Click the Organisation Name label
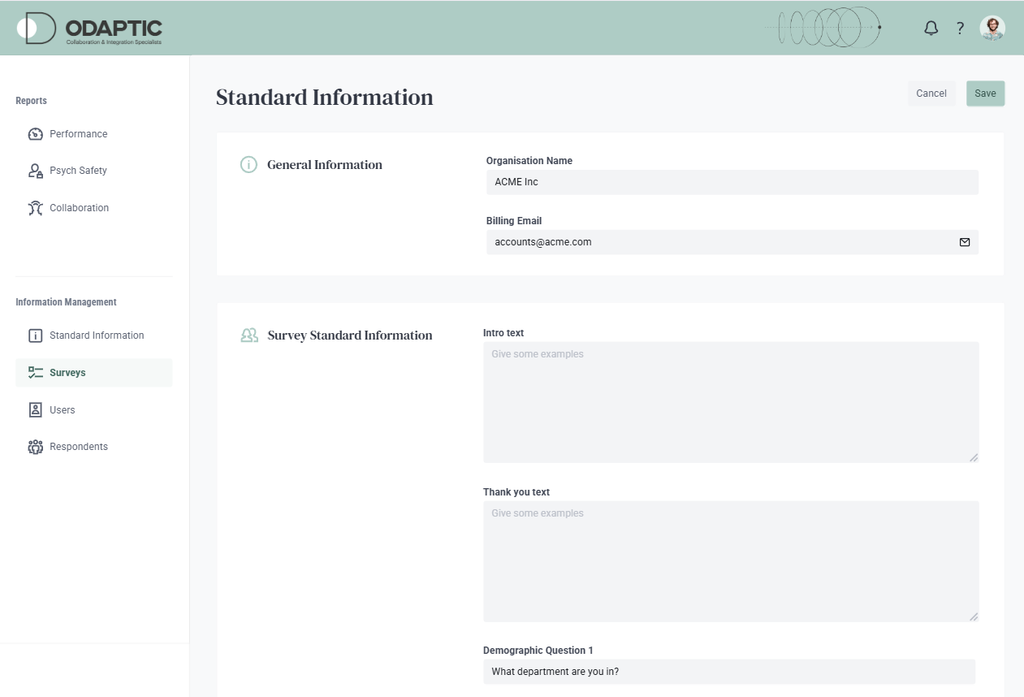 tap(529, 161)
